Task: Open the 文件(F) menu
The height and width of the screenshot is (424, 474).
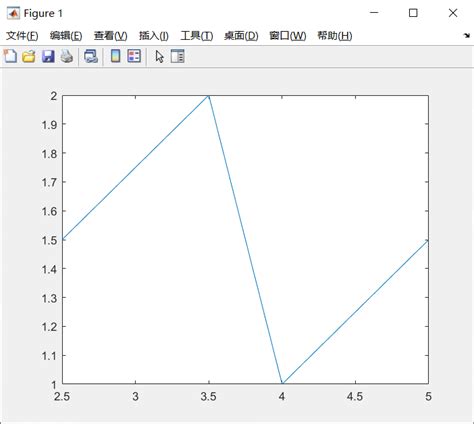Action: [22, 36]
